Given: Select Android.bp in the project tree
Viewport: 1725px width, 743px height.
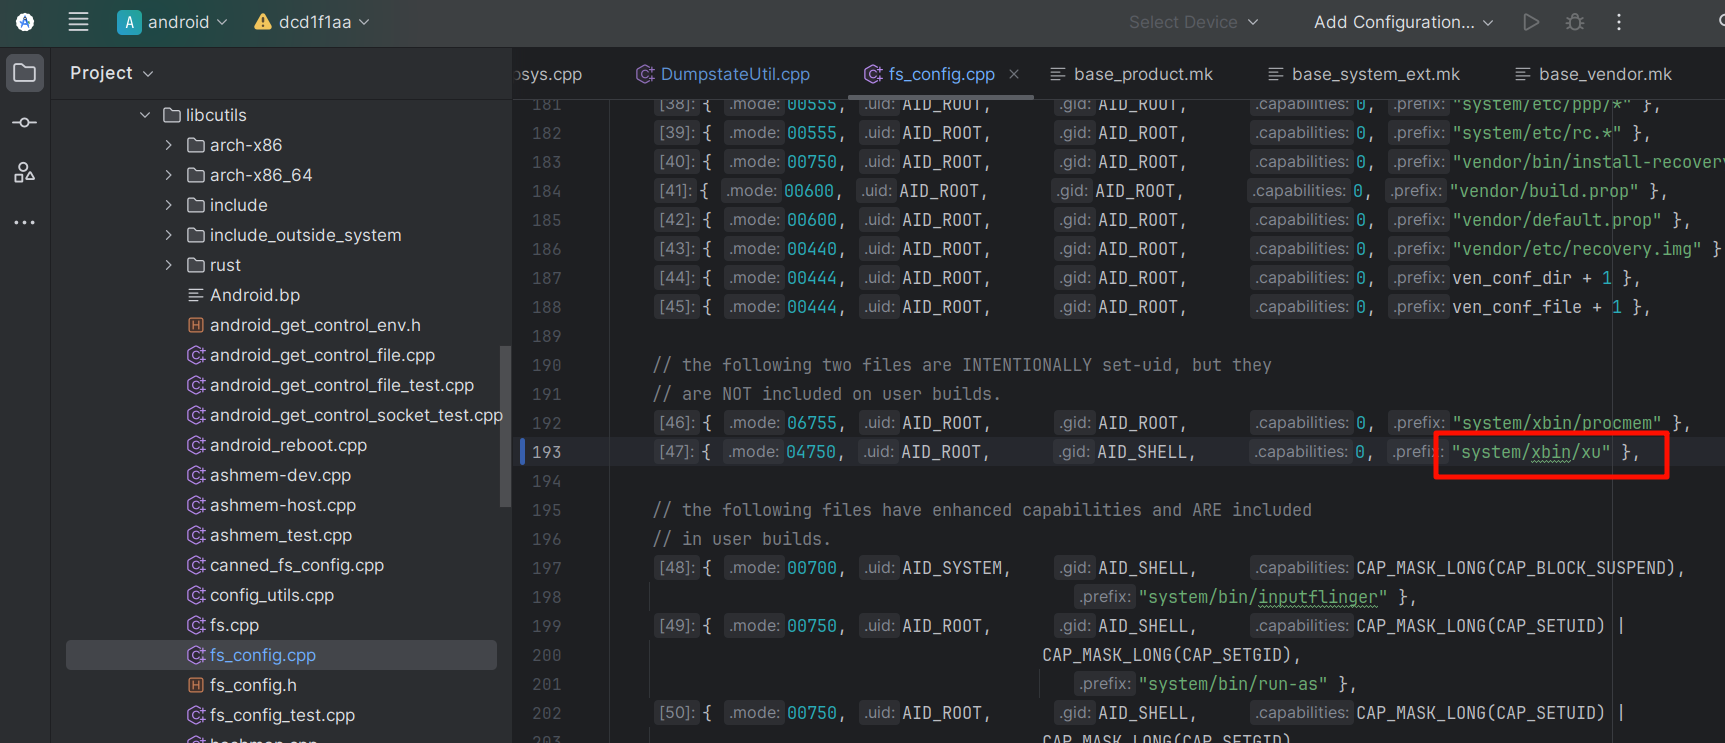Looking at the screenshot, I should [254, 295].
